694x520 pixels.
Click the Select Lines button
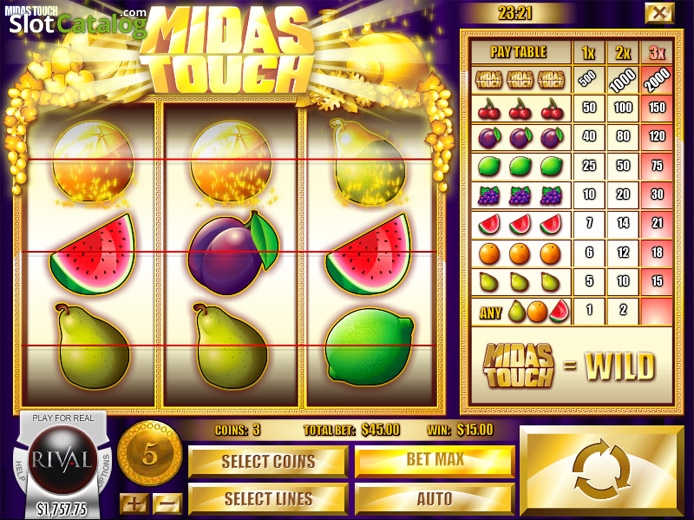click(x=268, y=499)
